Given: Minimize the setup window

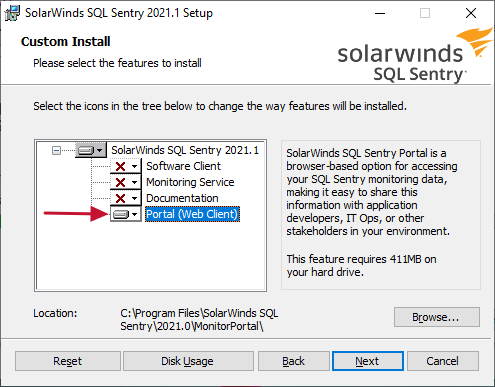Looking at the screenshot, I should (380, 13).
